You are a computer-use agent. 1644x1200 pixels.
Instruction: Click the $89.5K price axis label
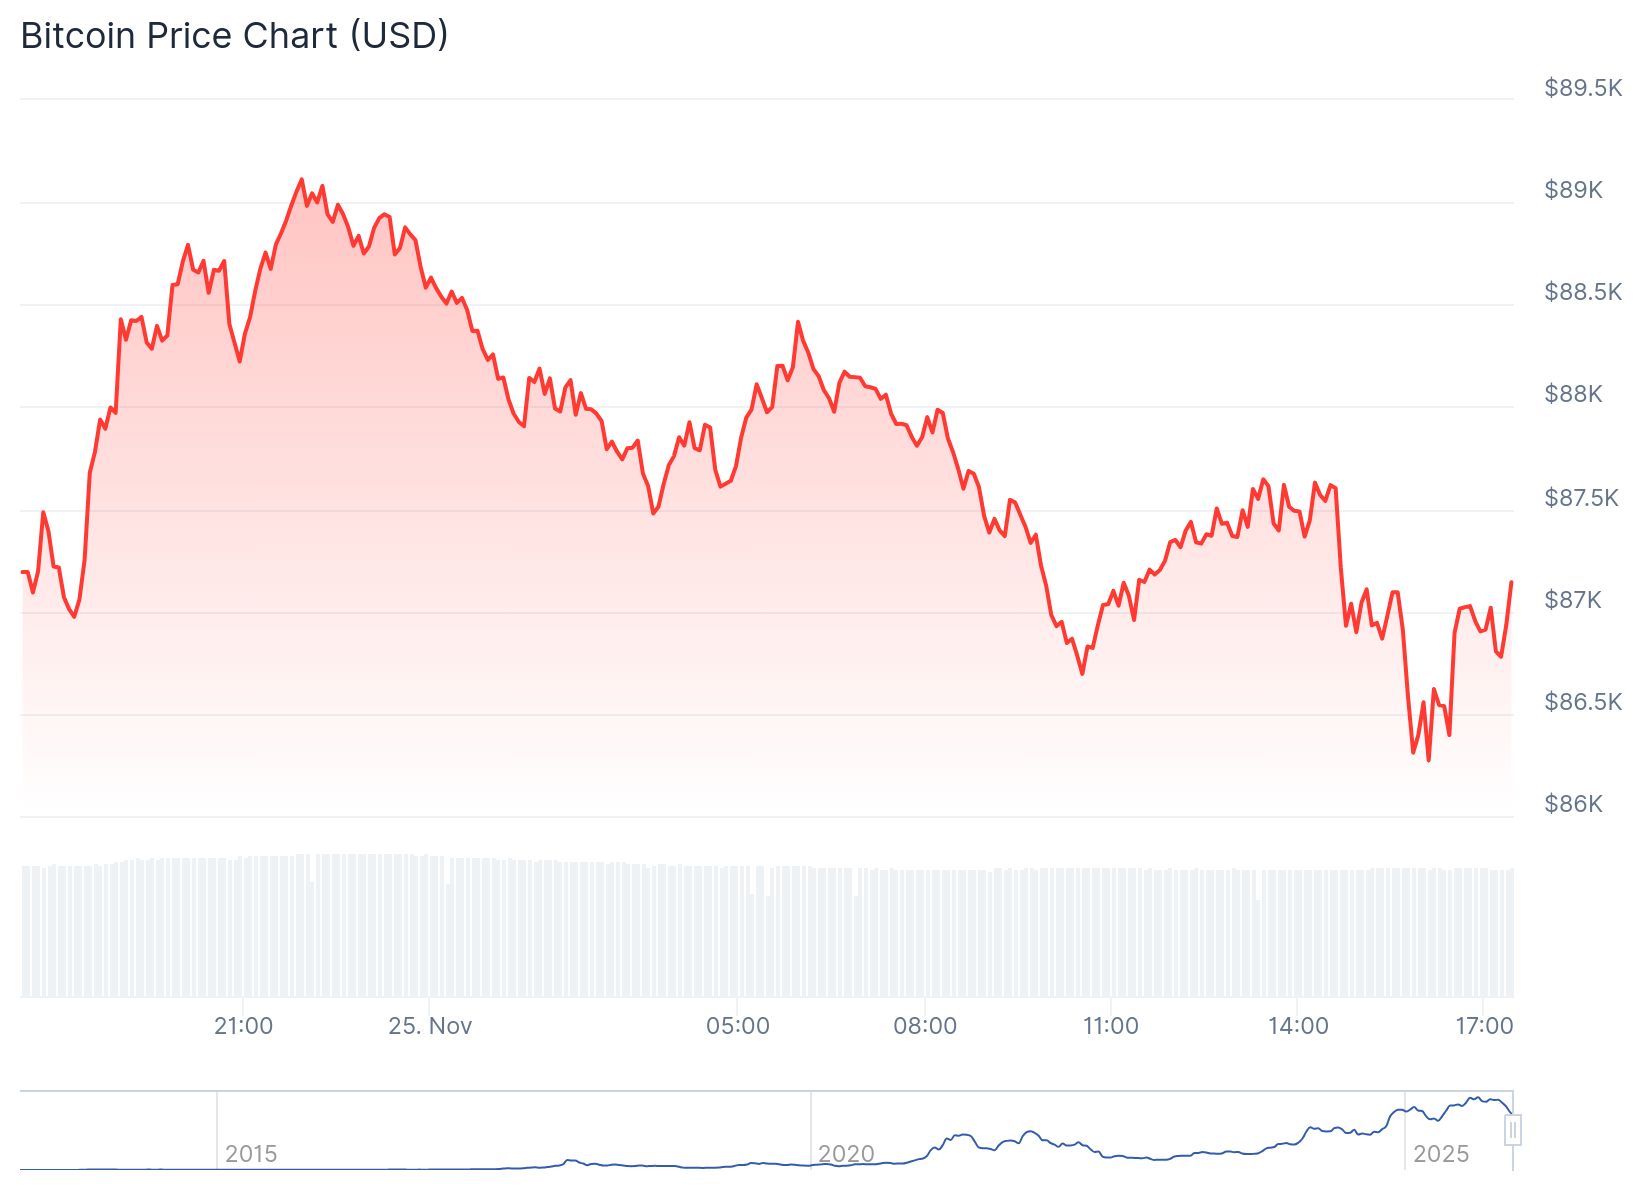(1583, 88)
